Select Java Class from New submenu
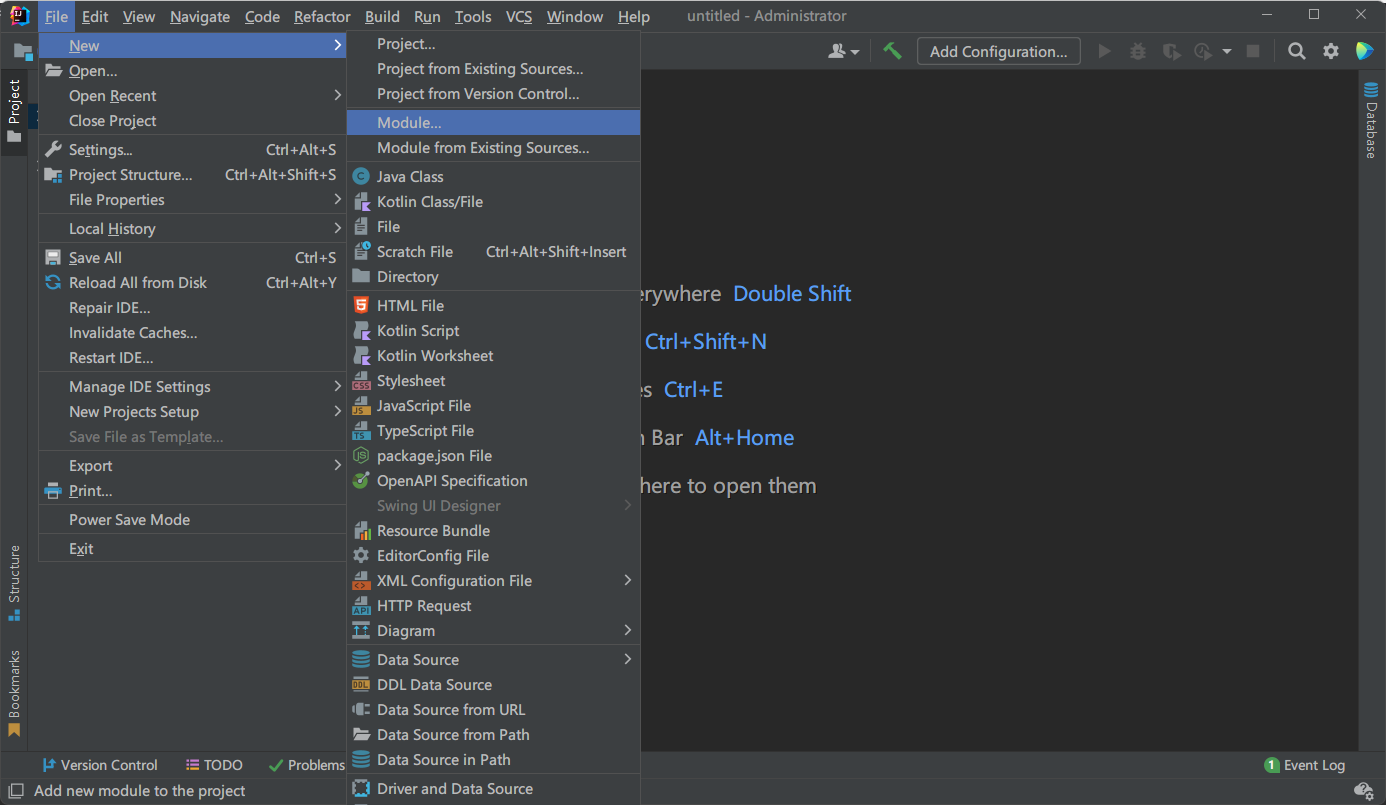Viewport: 1386px width, 805px height. (410, 176)
